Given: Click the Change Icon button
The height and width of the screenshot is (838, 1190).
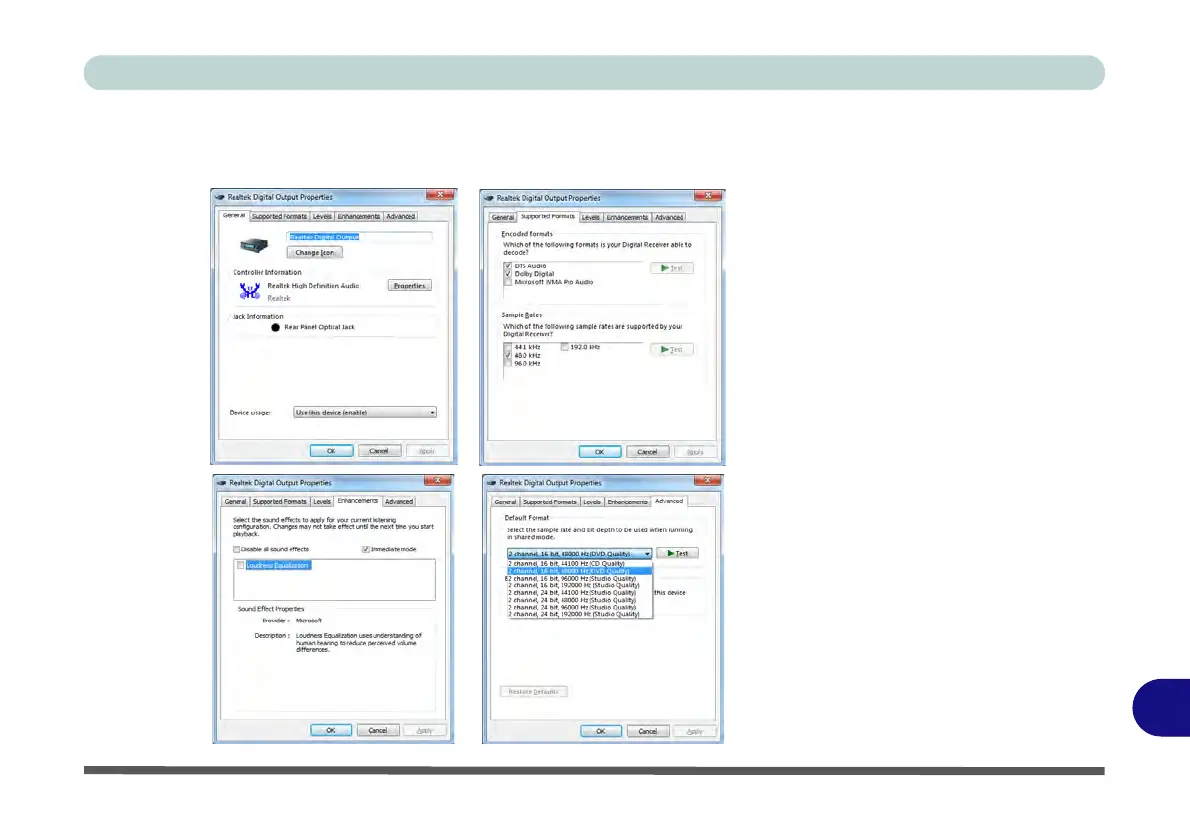Looking at the screenshot, I should 314,253.
